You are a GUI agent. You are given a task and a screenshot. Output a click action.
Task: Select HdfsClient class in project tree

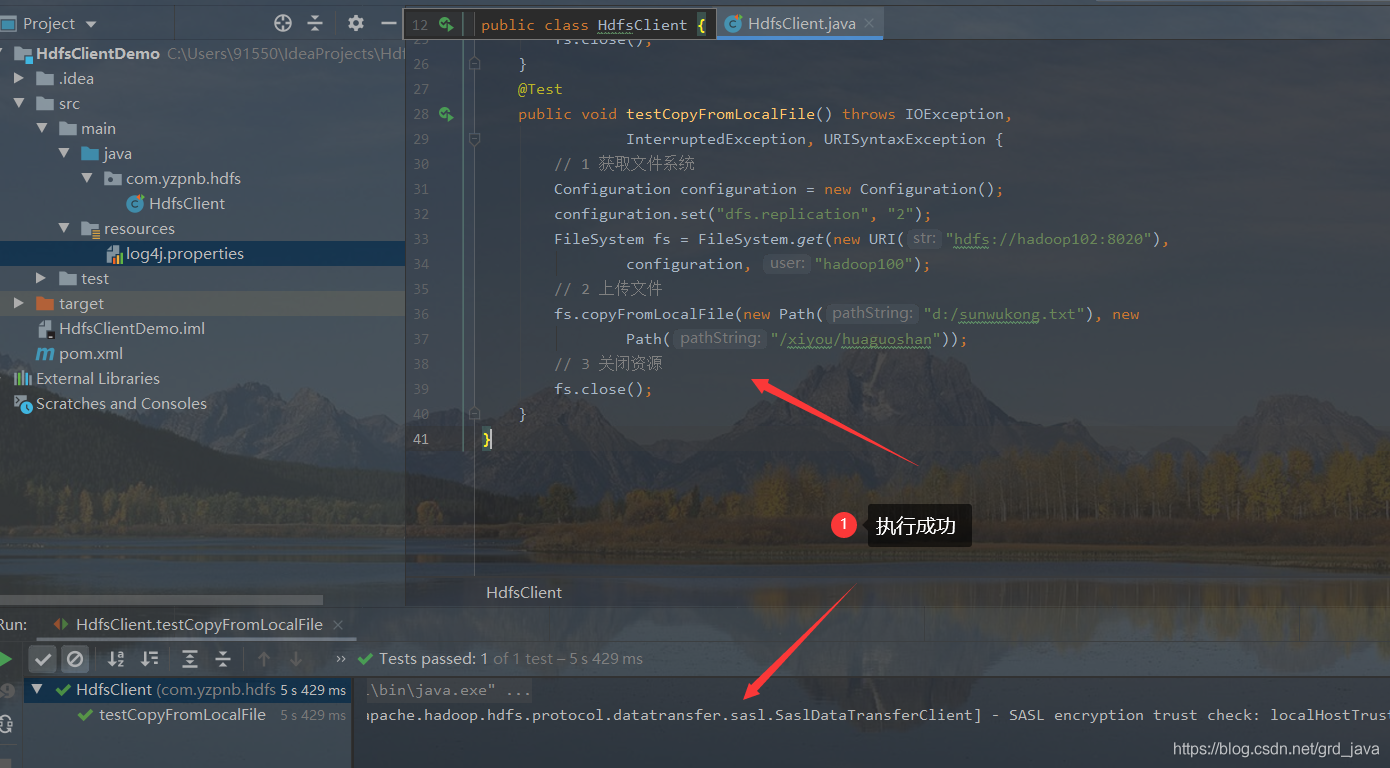coord(187,203)
